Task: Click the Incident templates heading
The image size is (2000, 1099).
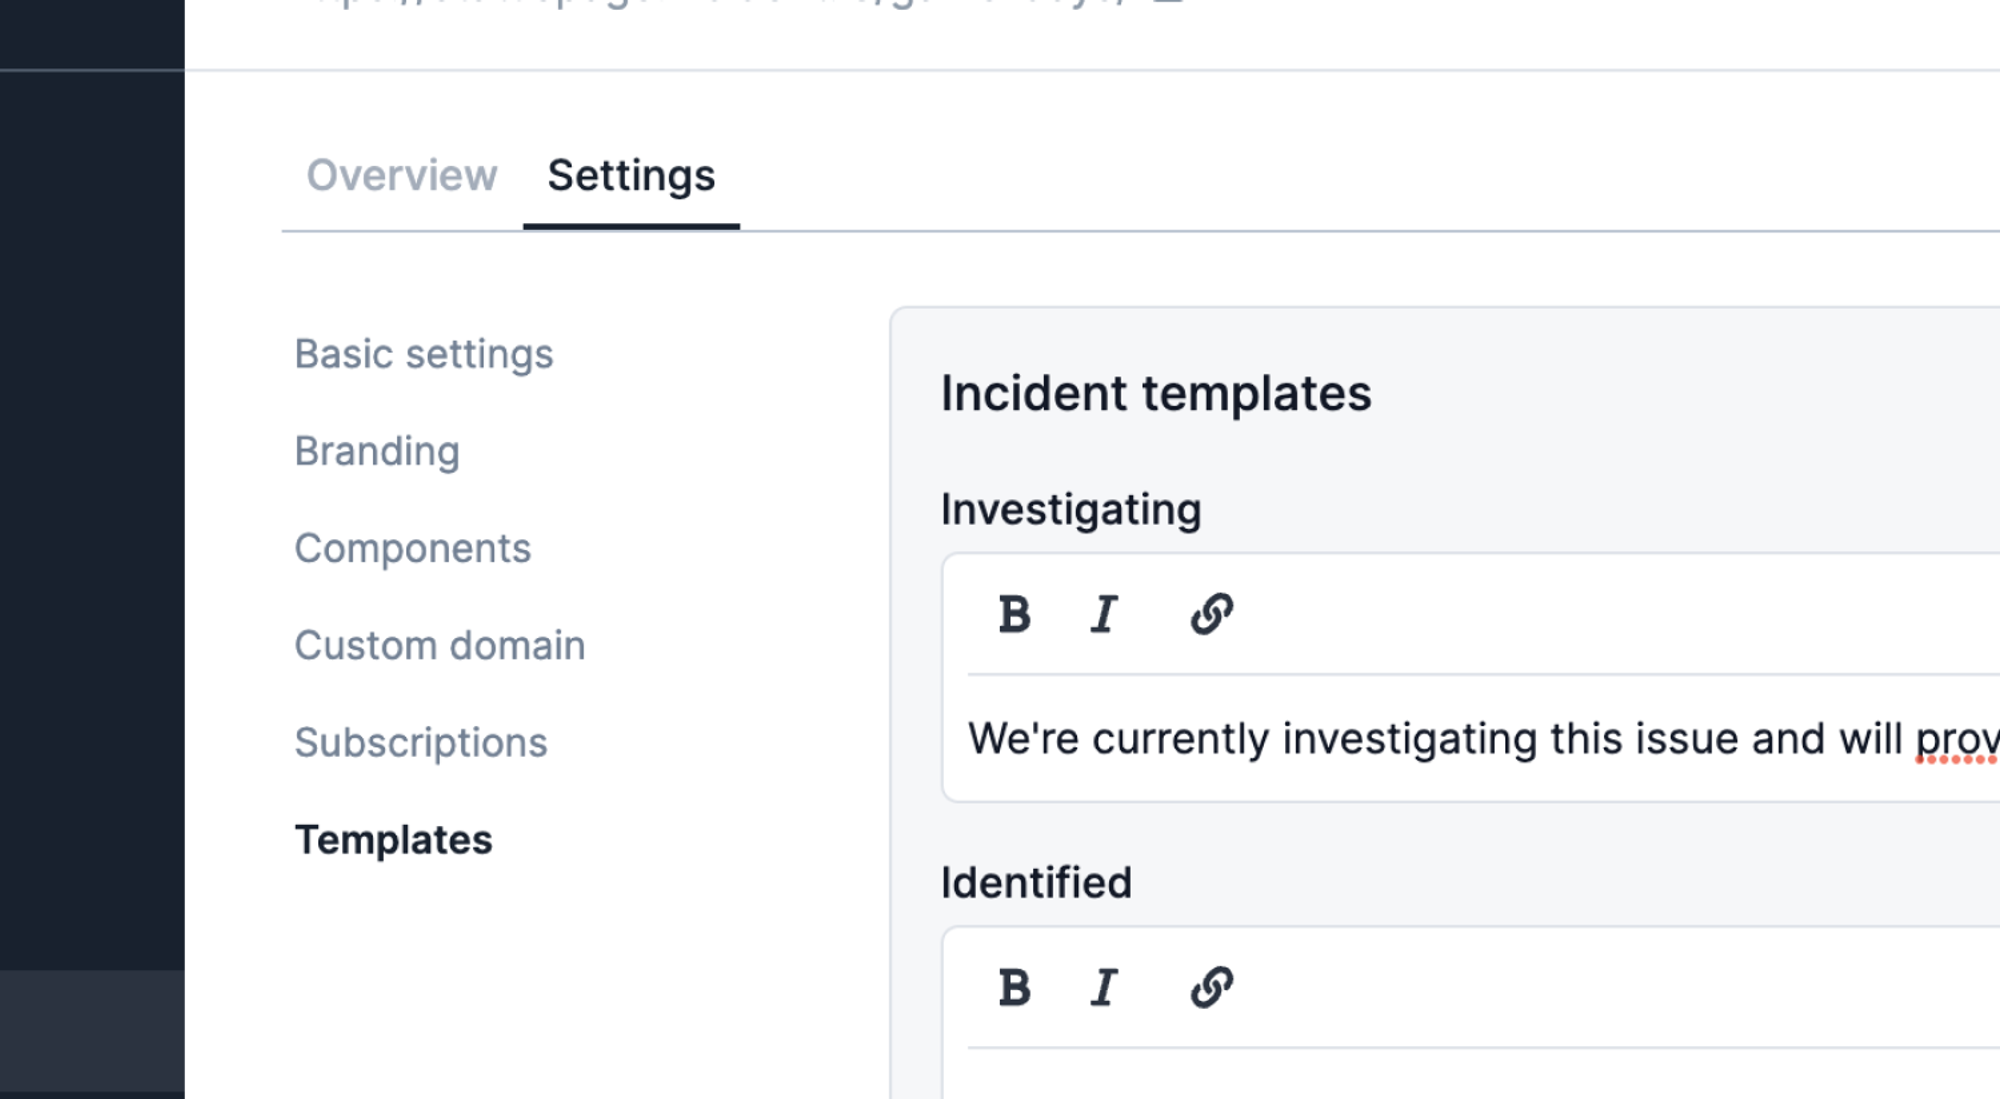Action: click(x=1156, y=393)
